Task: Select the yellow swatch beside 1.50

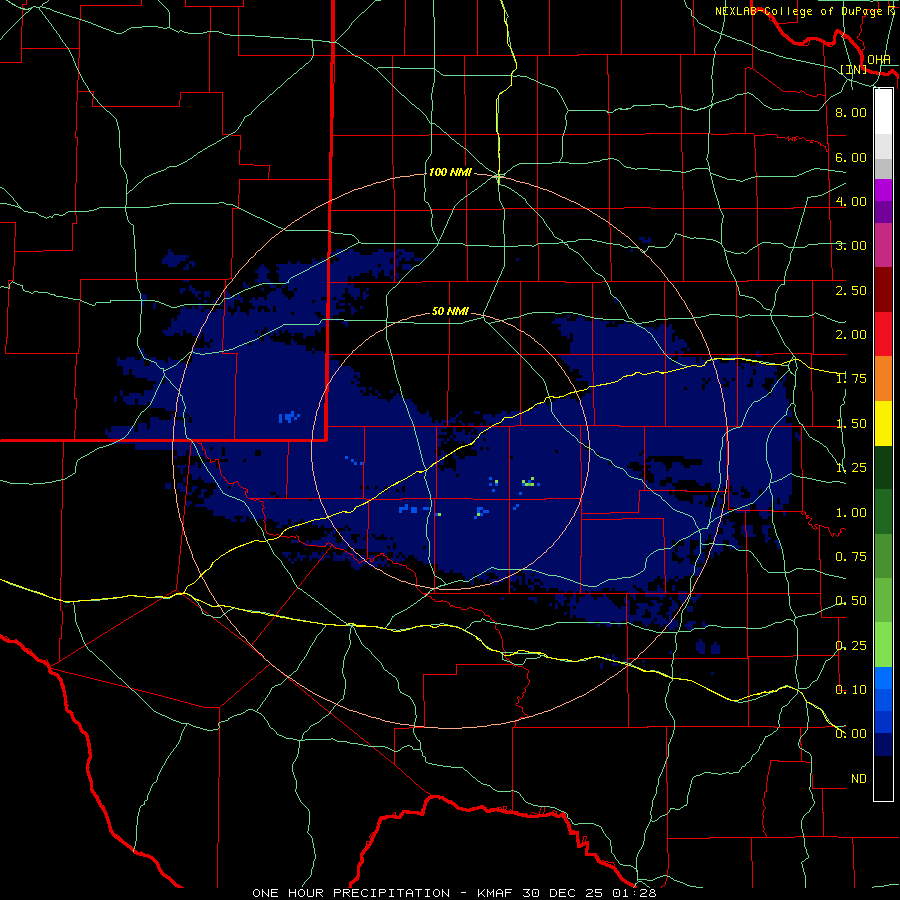Action: tap(883, 423)
